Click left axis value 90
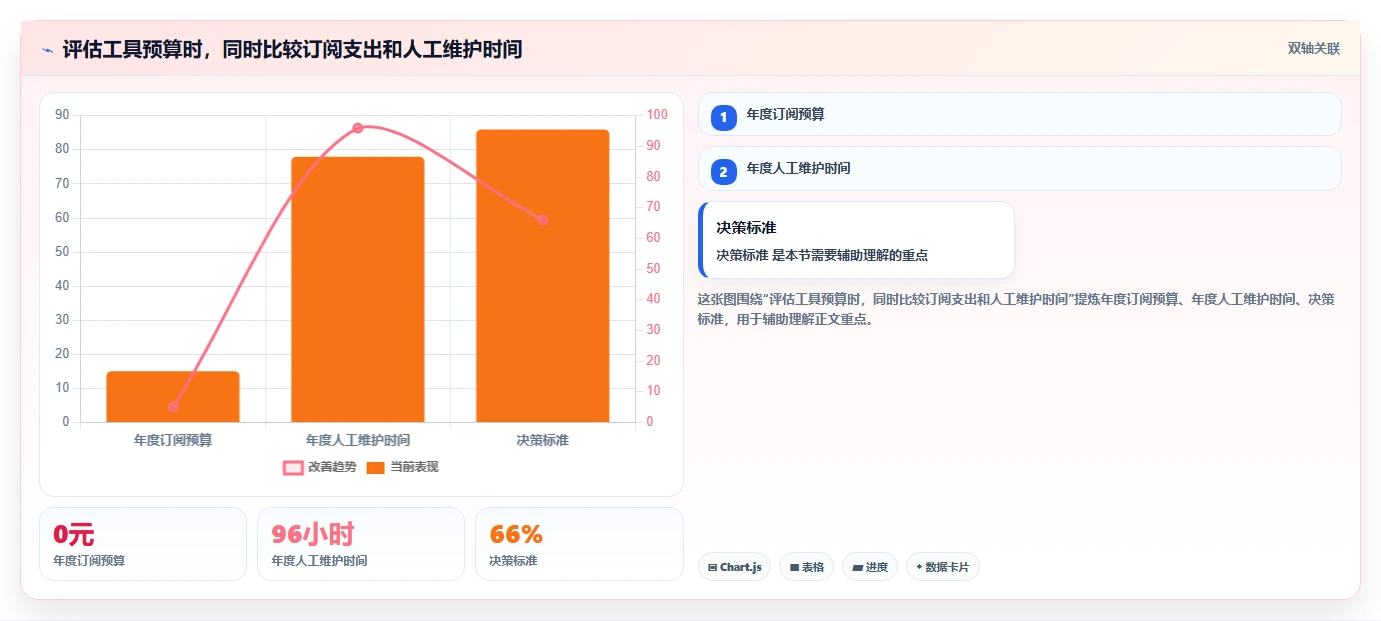This screenshot has height=621, width=1381. pyautogui.click(x=62, y=115)
